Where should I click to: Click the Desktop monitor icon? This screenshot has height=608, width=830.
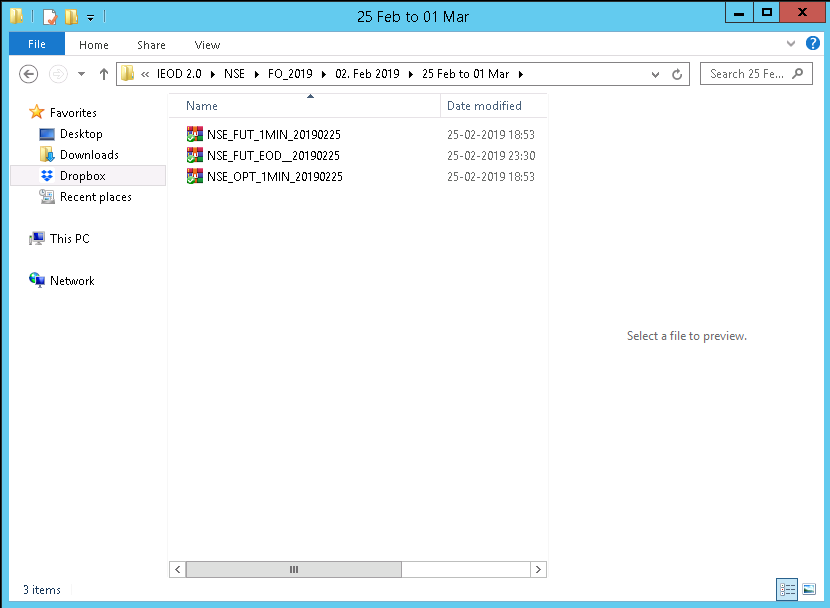pyautogui.click(x=47, y=134)
